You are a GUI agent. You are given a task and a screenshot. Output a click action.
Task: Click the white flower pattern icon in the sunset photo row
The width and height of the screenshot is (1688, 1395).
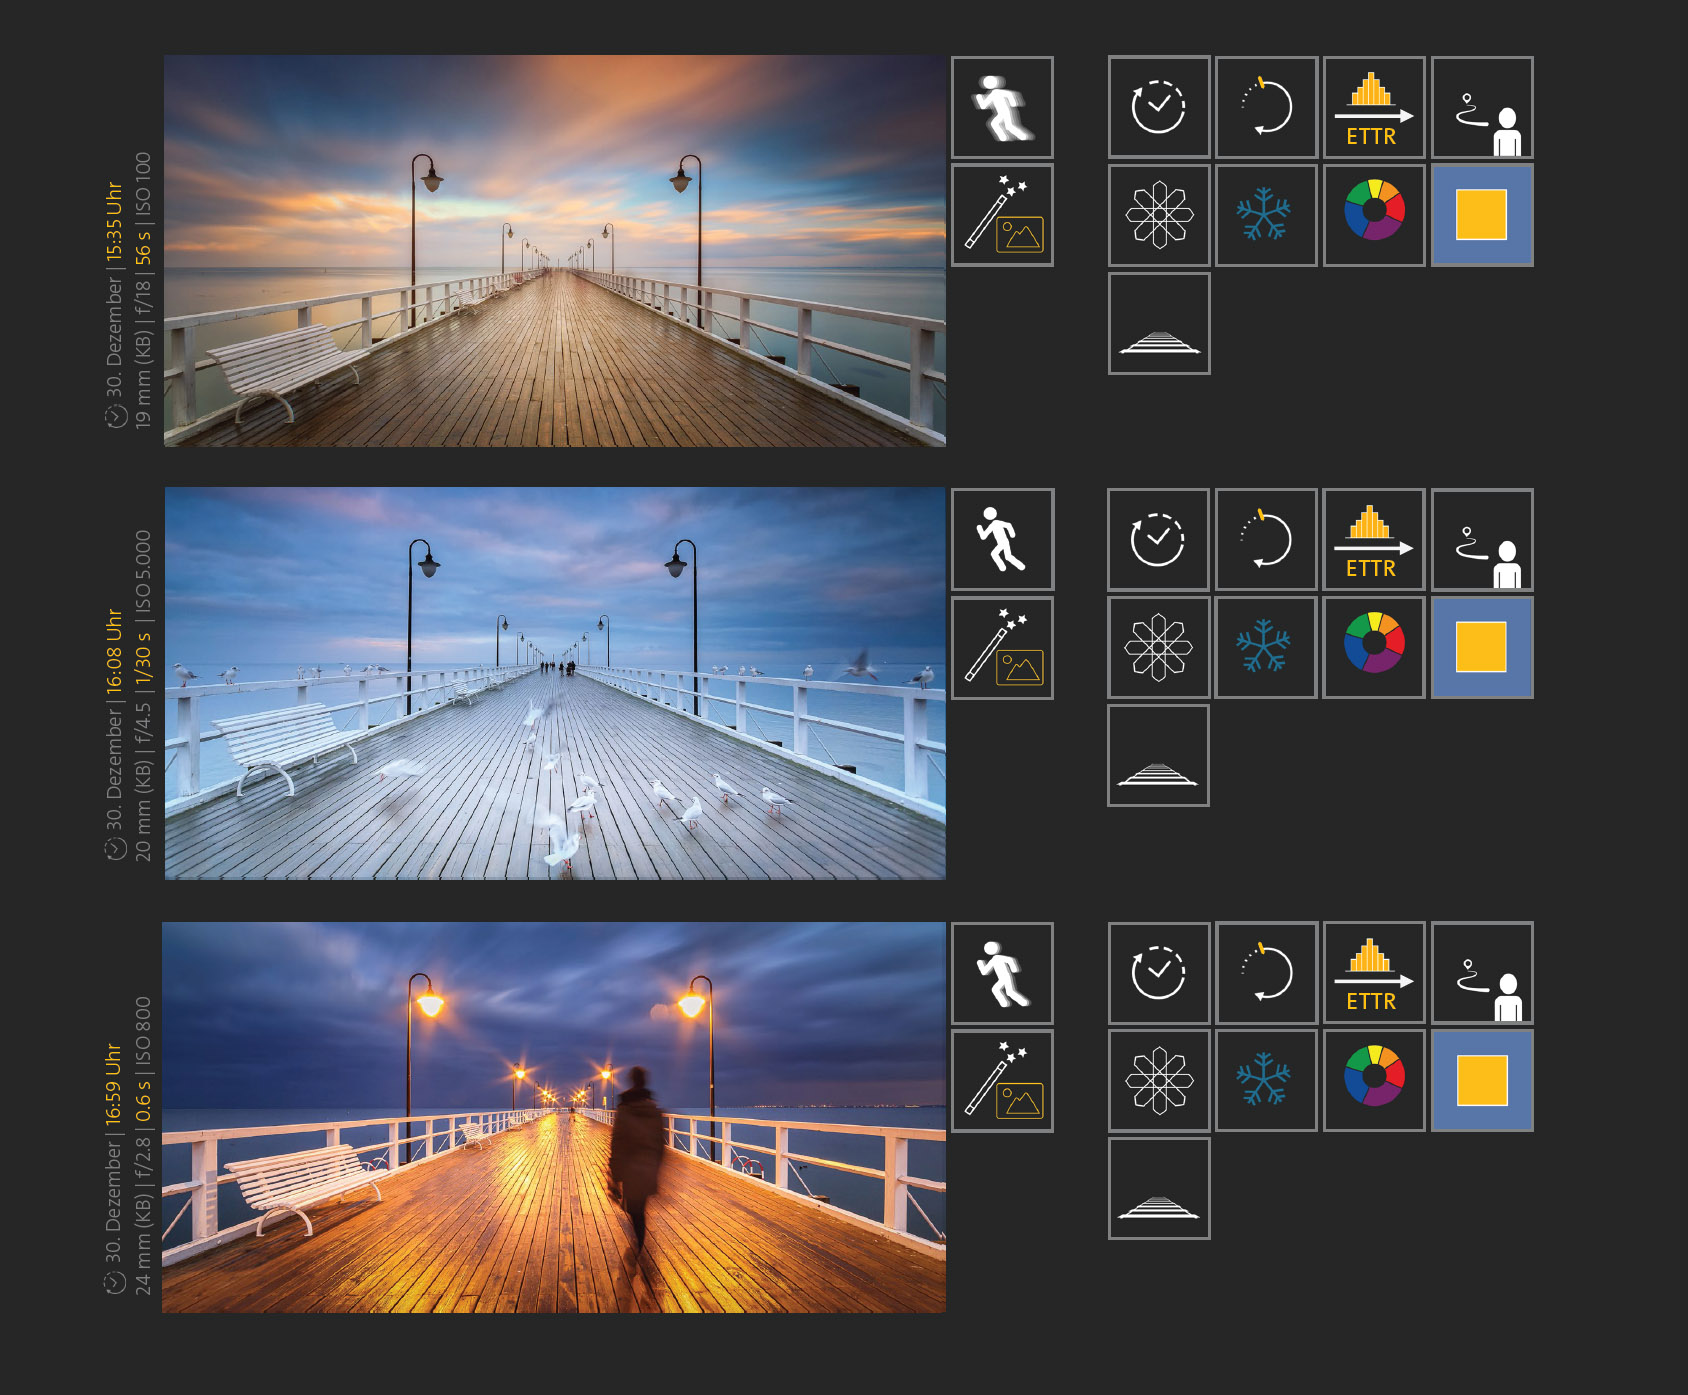point(1159,215)
